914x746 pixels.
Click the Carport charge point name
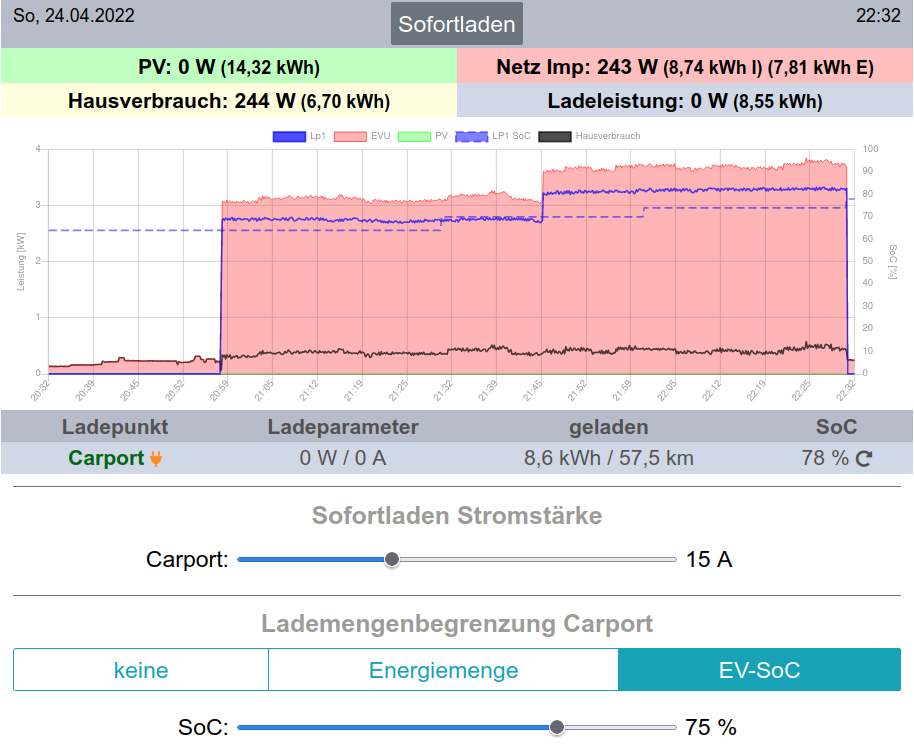coord(106,458)
